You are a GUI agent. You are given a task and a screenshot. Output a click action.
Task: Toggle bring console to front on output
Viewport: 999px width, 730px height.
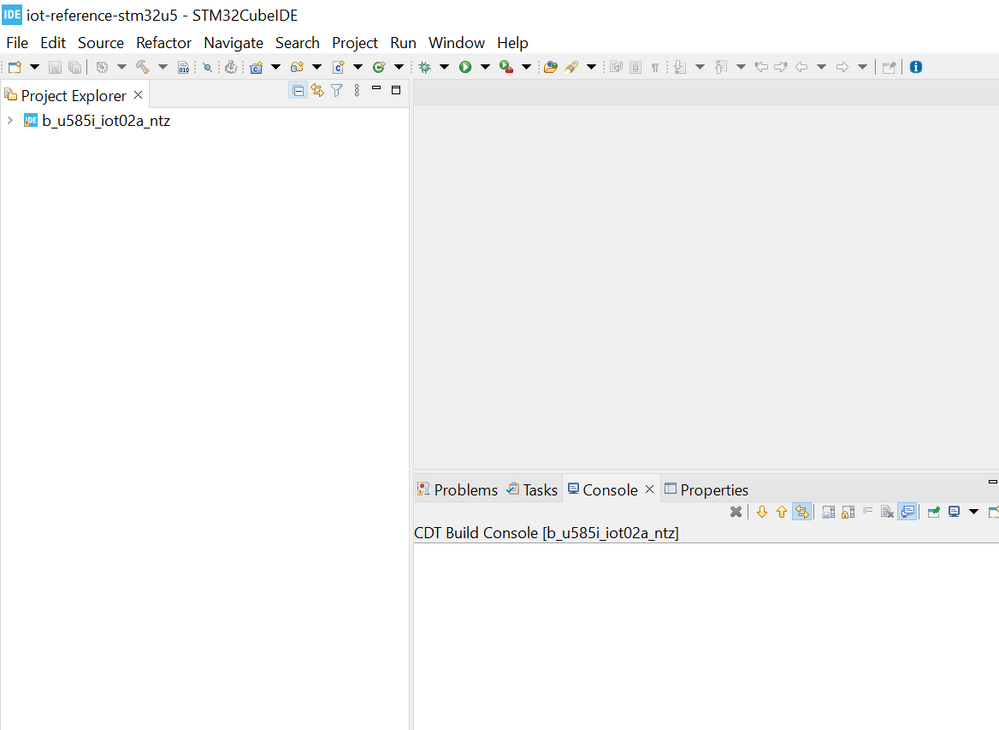(907, 512)
